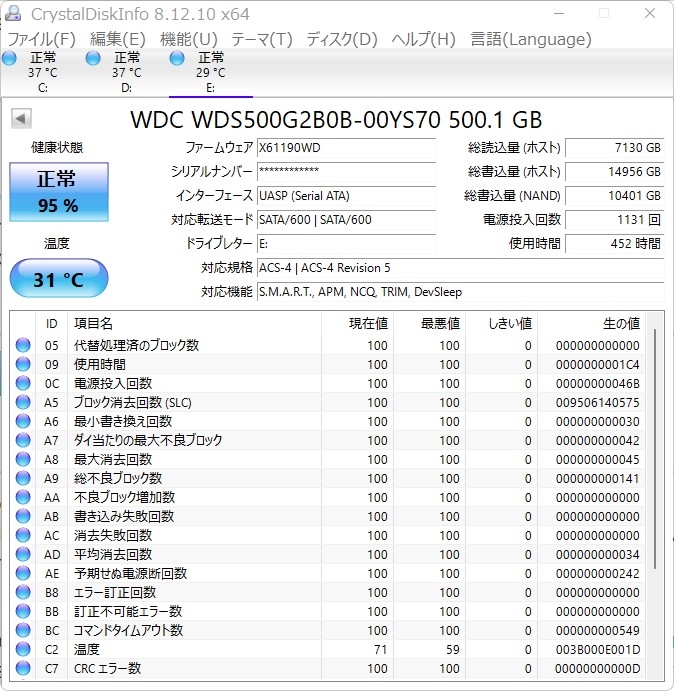Click the blue status orb of drive E:
The height and width of the screenshot is (691, 674).
coord(177,58)
